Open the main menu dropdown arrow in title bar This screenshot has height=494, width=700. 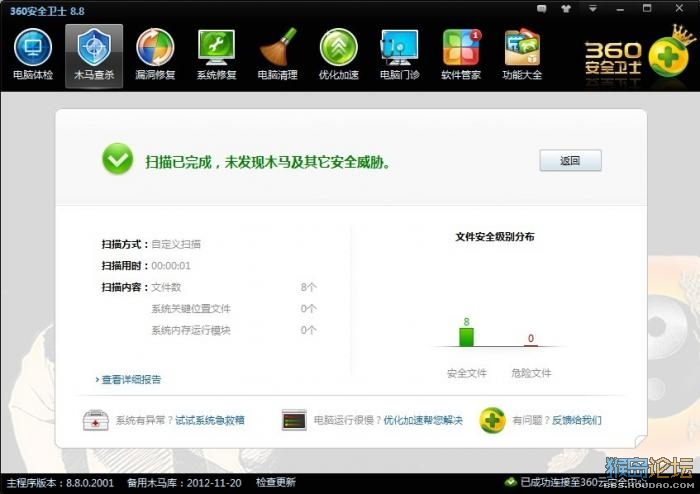pos(592,8)
